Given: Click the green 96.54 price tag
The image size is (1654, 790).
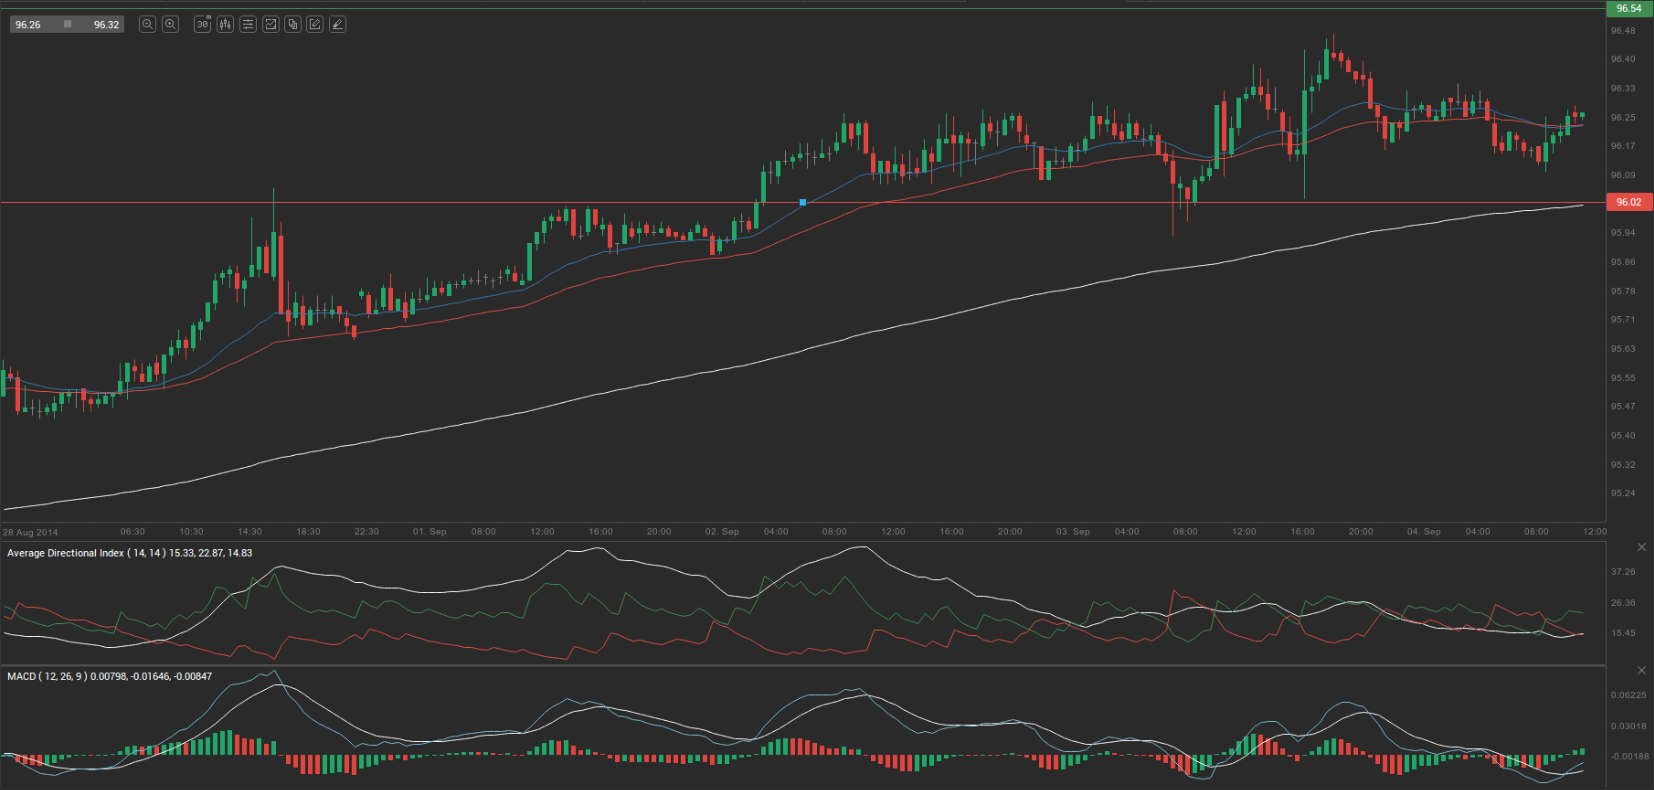Looking at the screenshot, I should [1628, 8].
